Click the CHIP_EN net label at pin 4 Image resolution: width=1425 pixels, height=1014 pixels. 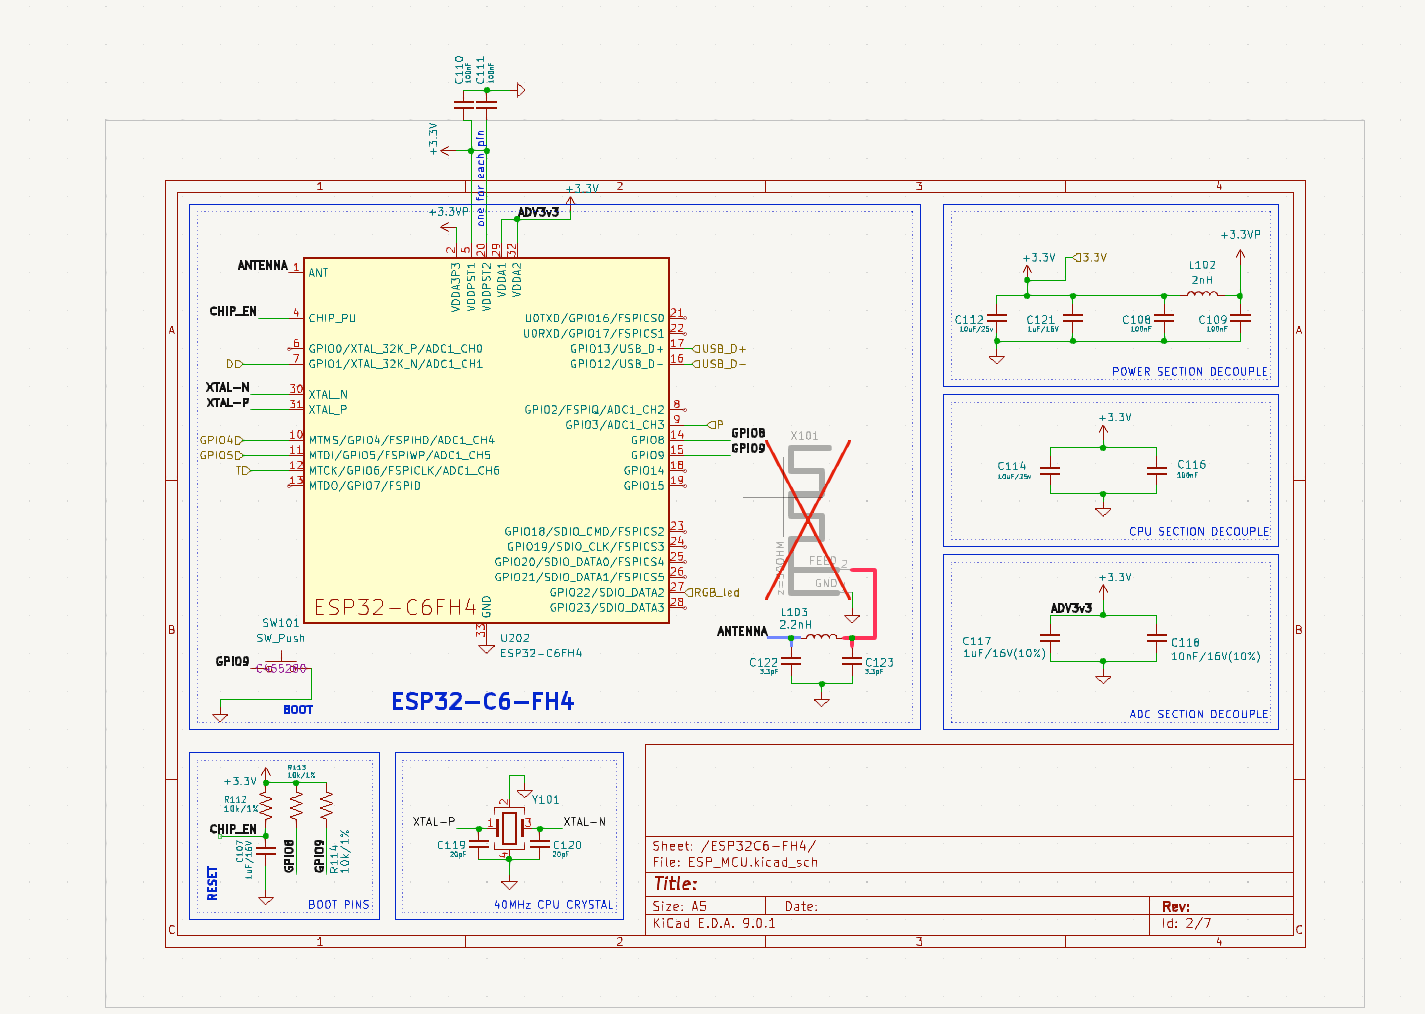point(233,311)
